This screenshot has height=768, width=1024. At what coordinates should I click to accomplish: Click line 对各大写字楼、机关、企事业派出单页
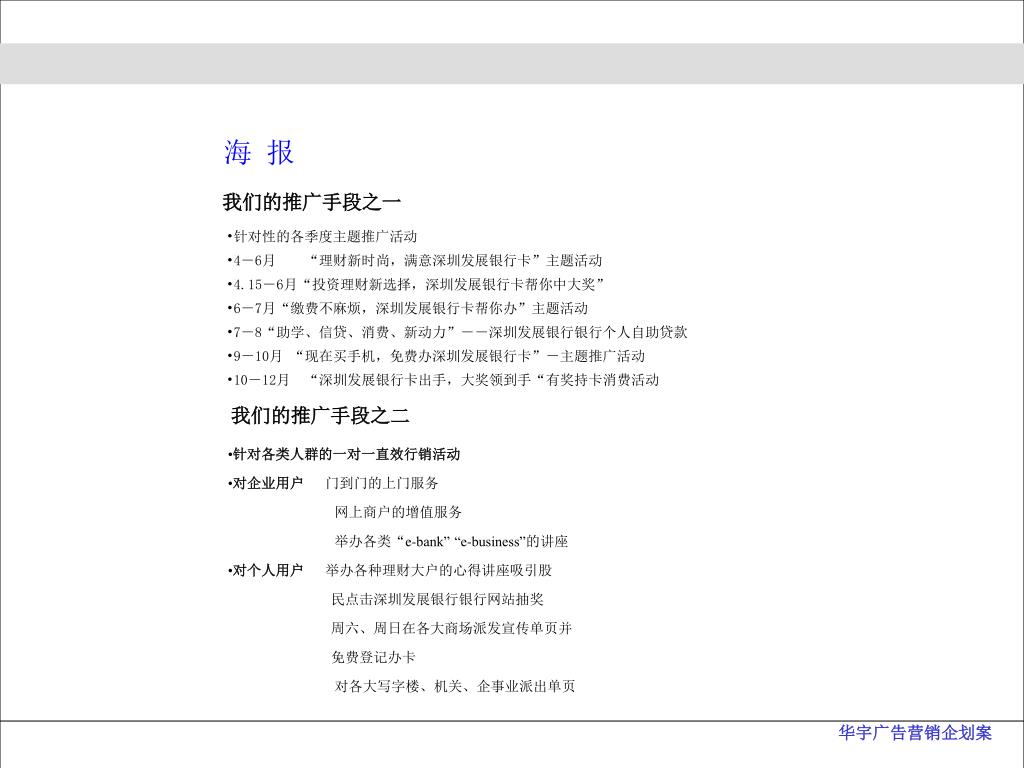pyautogui.click(x=455, y=686)
